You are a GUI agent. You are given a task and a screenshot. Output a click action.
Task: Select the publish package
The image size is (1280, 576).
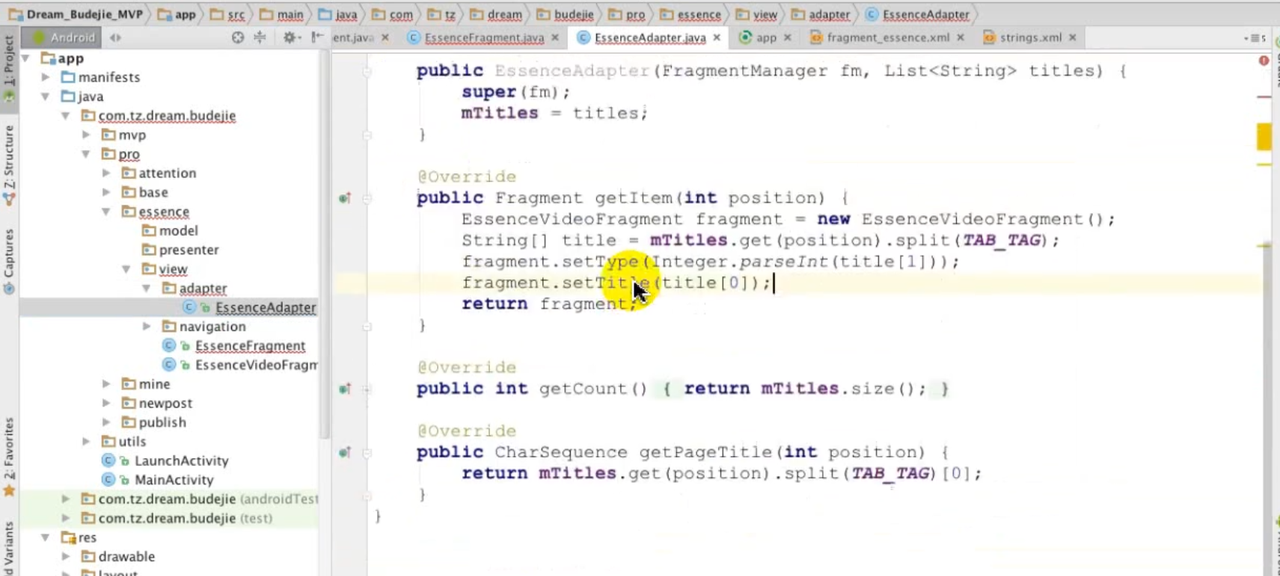point(162,422)
